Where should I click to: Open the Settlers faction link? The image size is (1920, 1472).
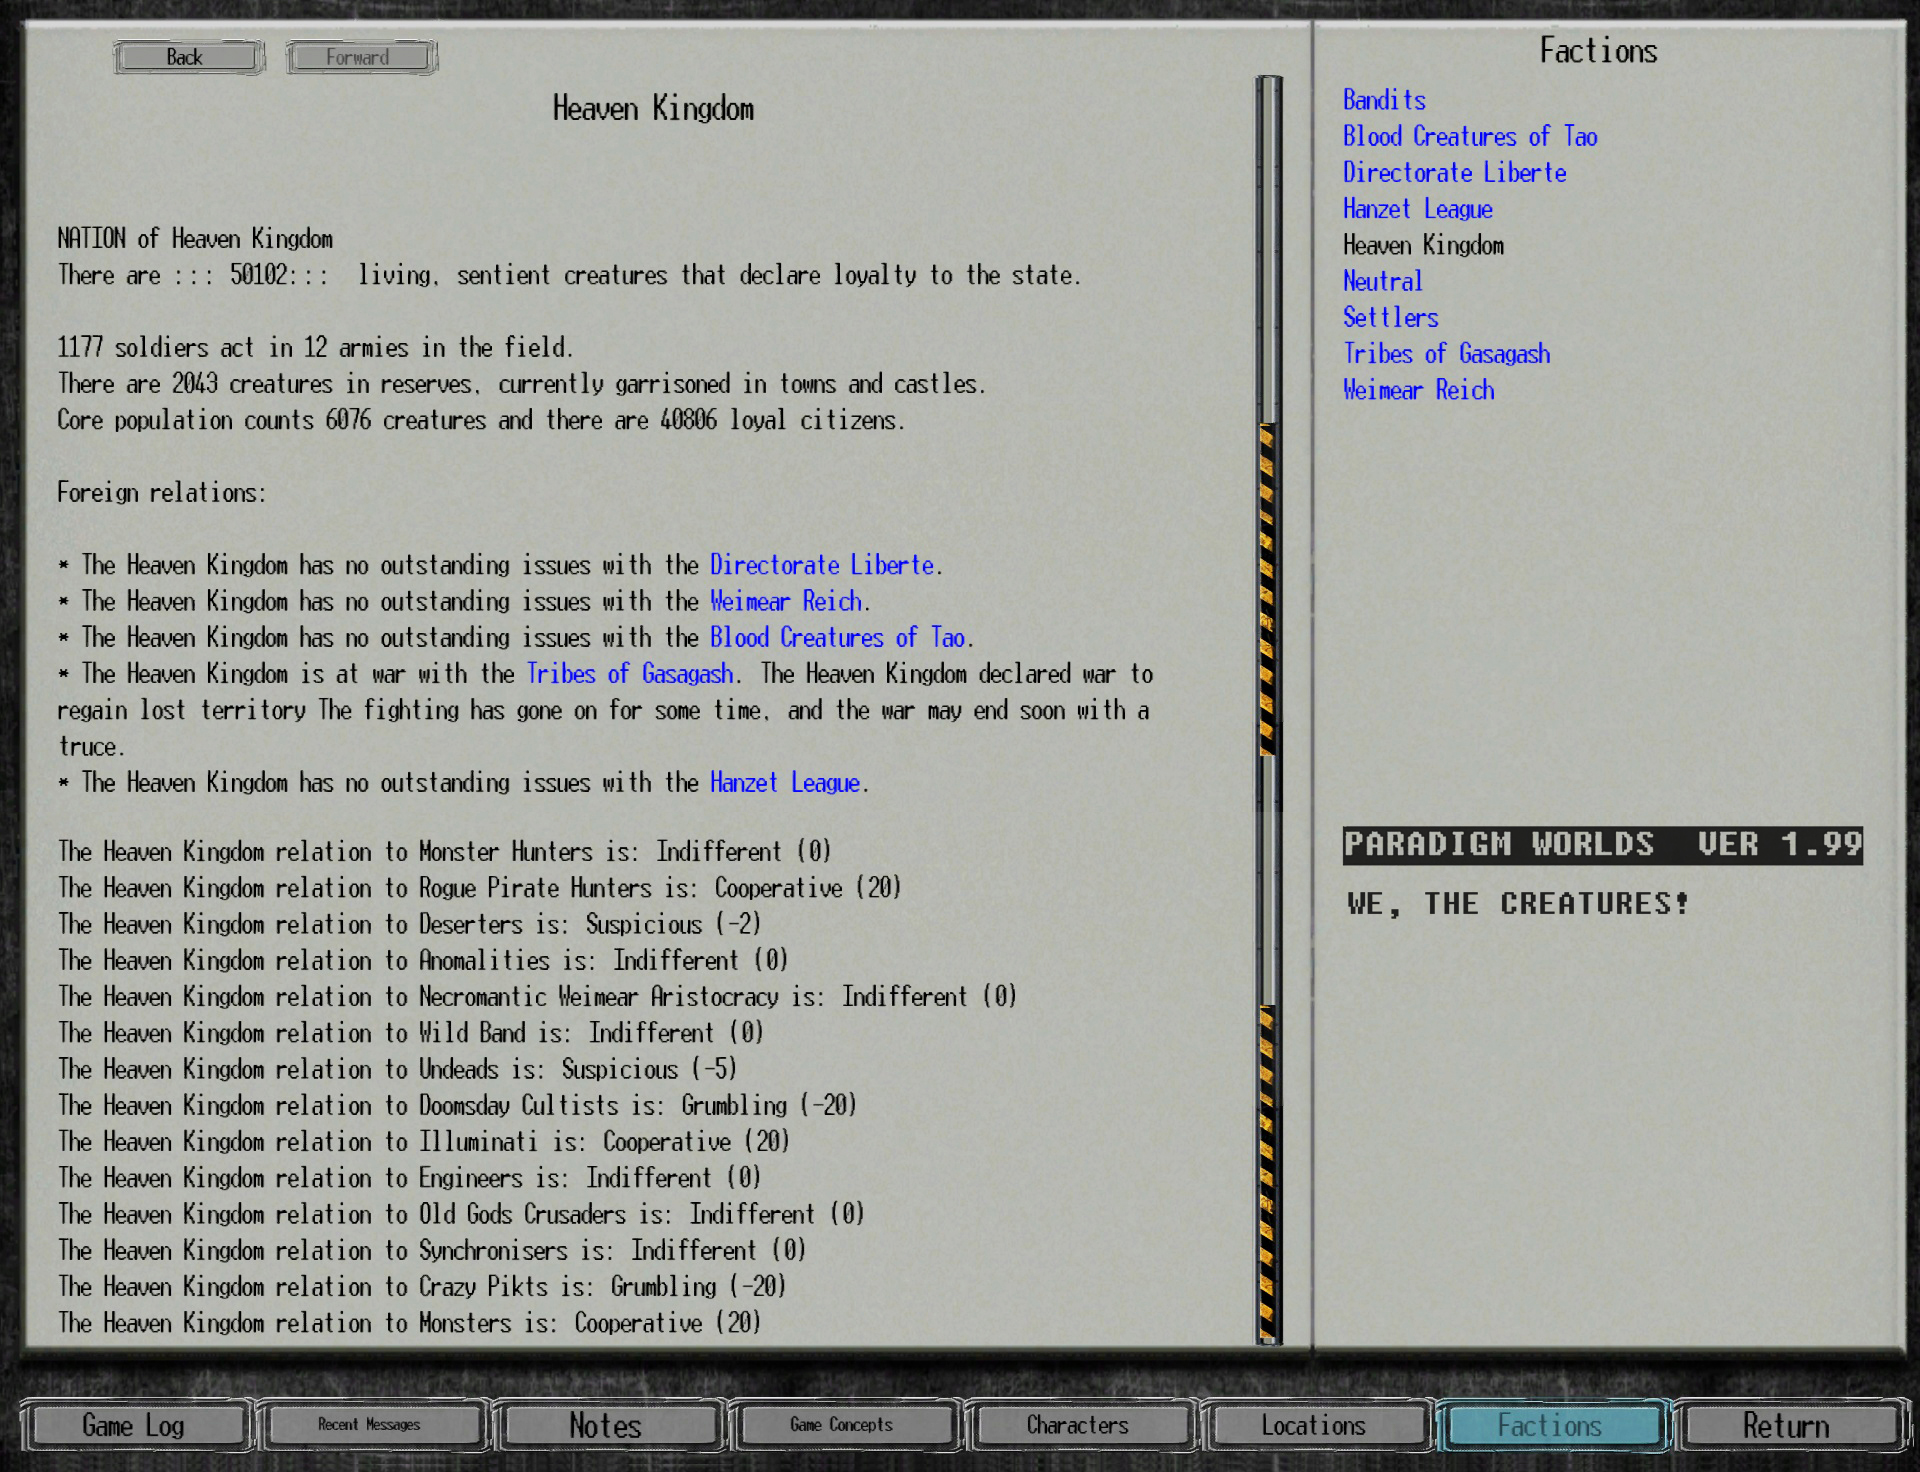click(x=1390, y=317)
